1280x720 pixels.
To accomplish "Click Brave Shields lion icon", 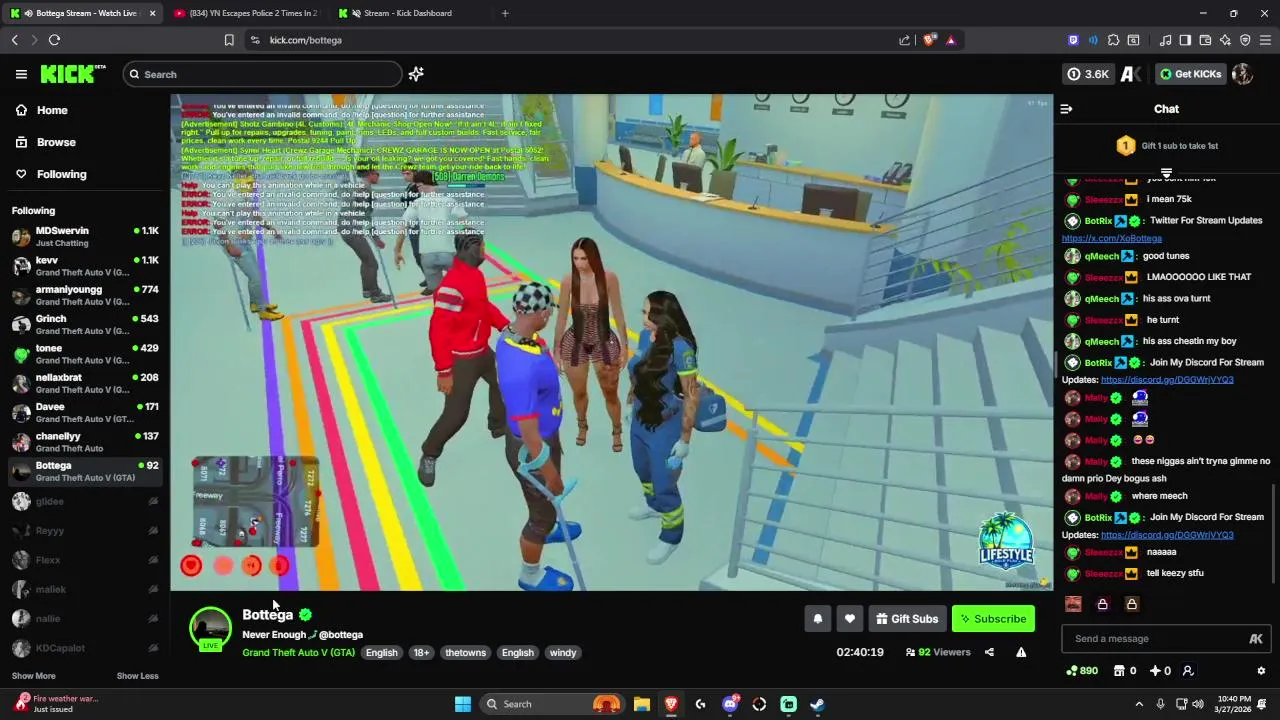I will [x=929, y=40].
